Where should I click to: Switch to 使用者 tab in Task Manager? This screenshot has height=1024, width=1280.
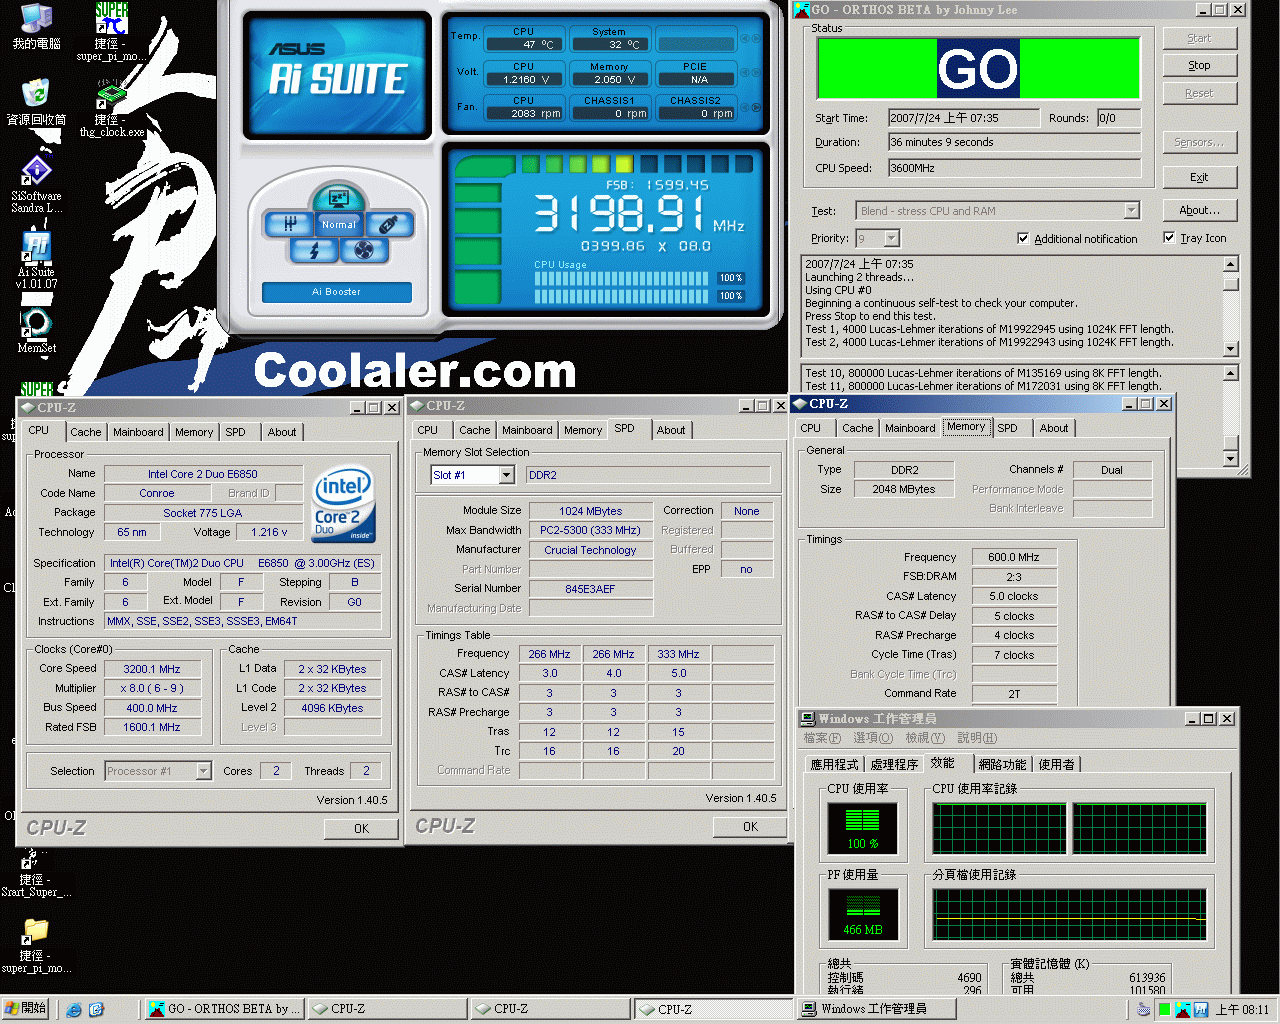[x=1057, y=764]
